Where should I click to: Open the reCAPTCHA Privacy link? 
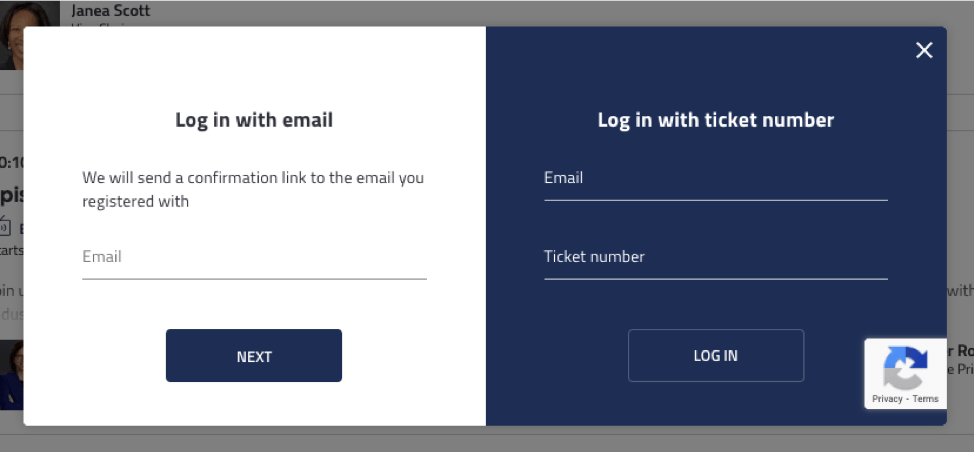click(887, 399)
